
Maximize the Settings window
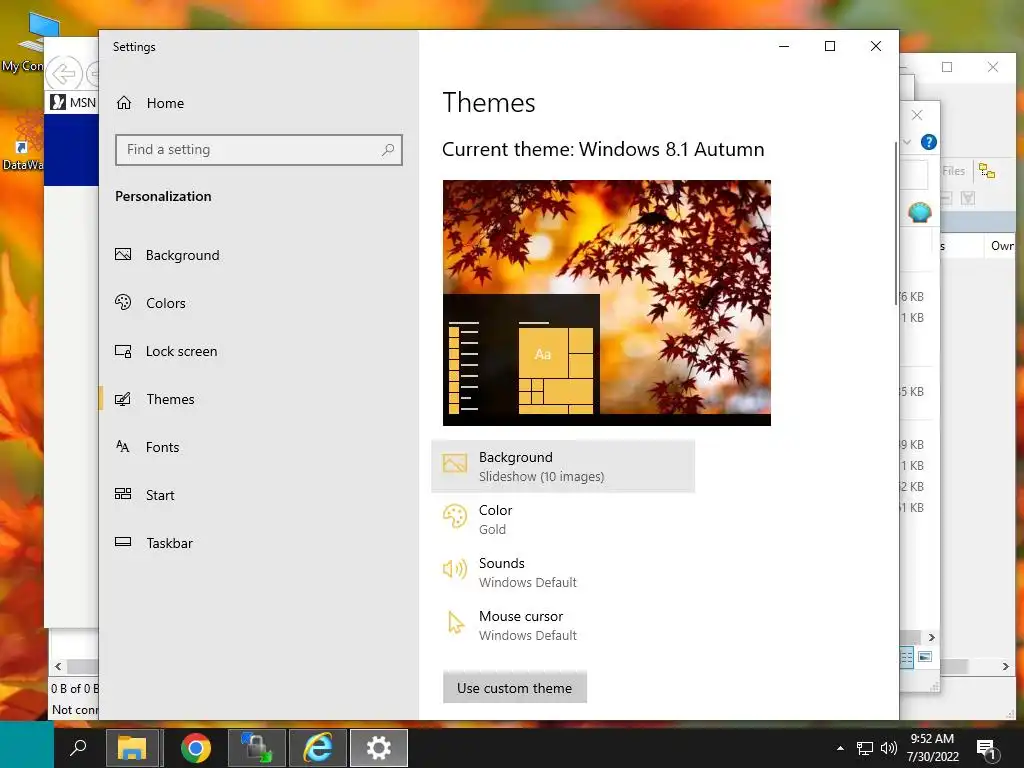coord(829,46)
